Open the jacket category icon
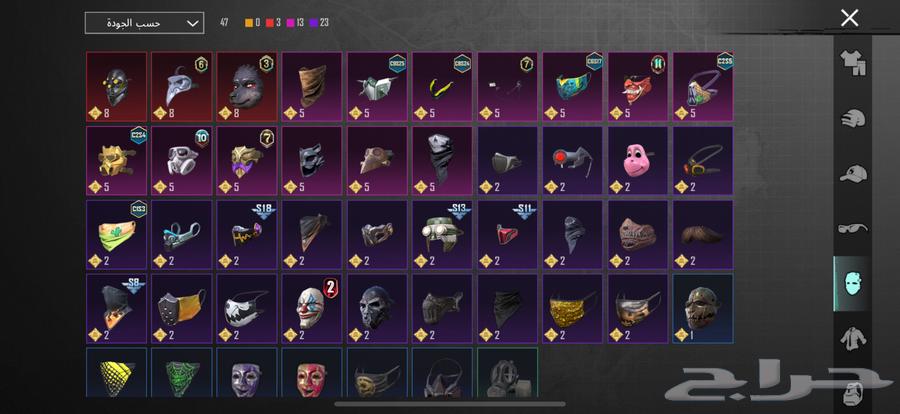Screen dimensions: 900x414 (x=852, y=339)
